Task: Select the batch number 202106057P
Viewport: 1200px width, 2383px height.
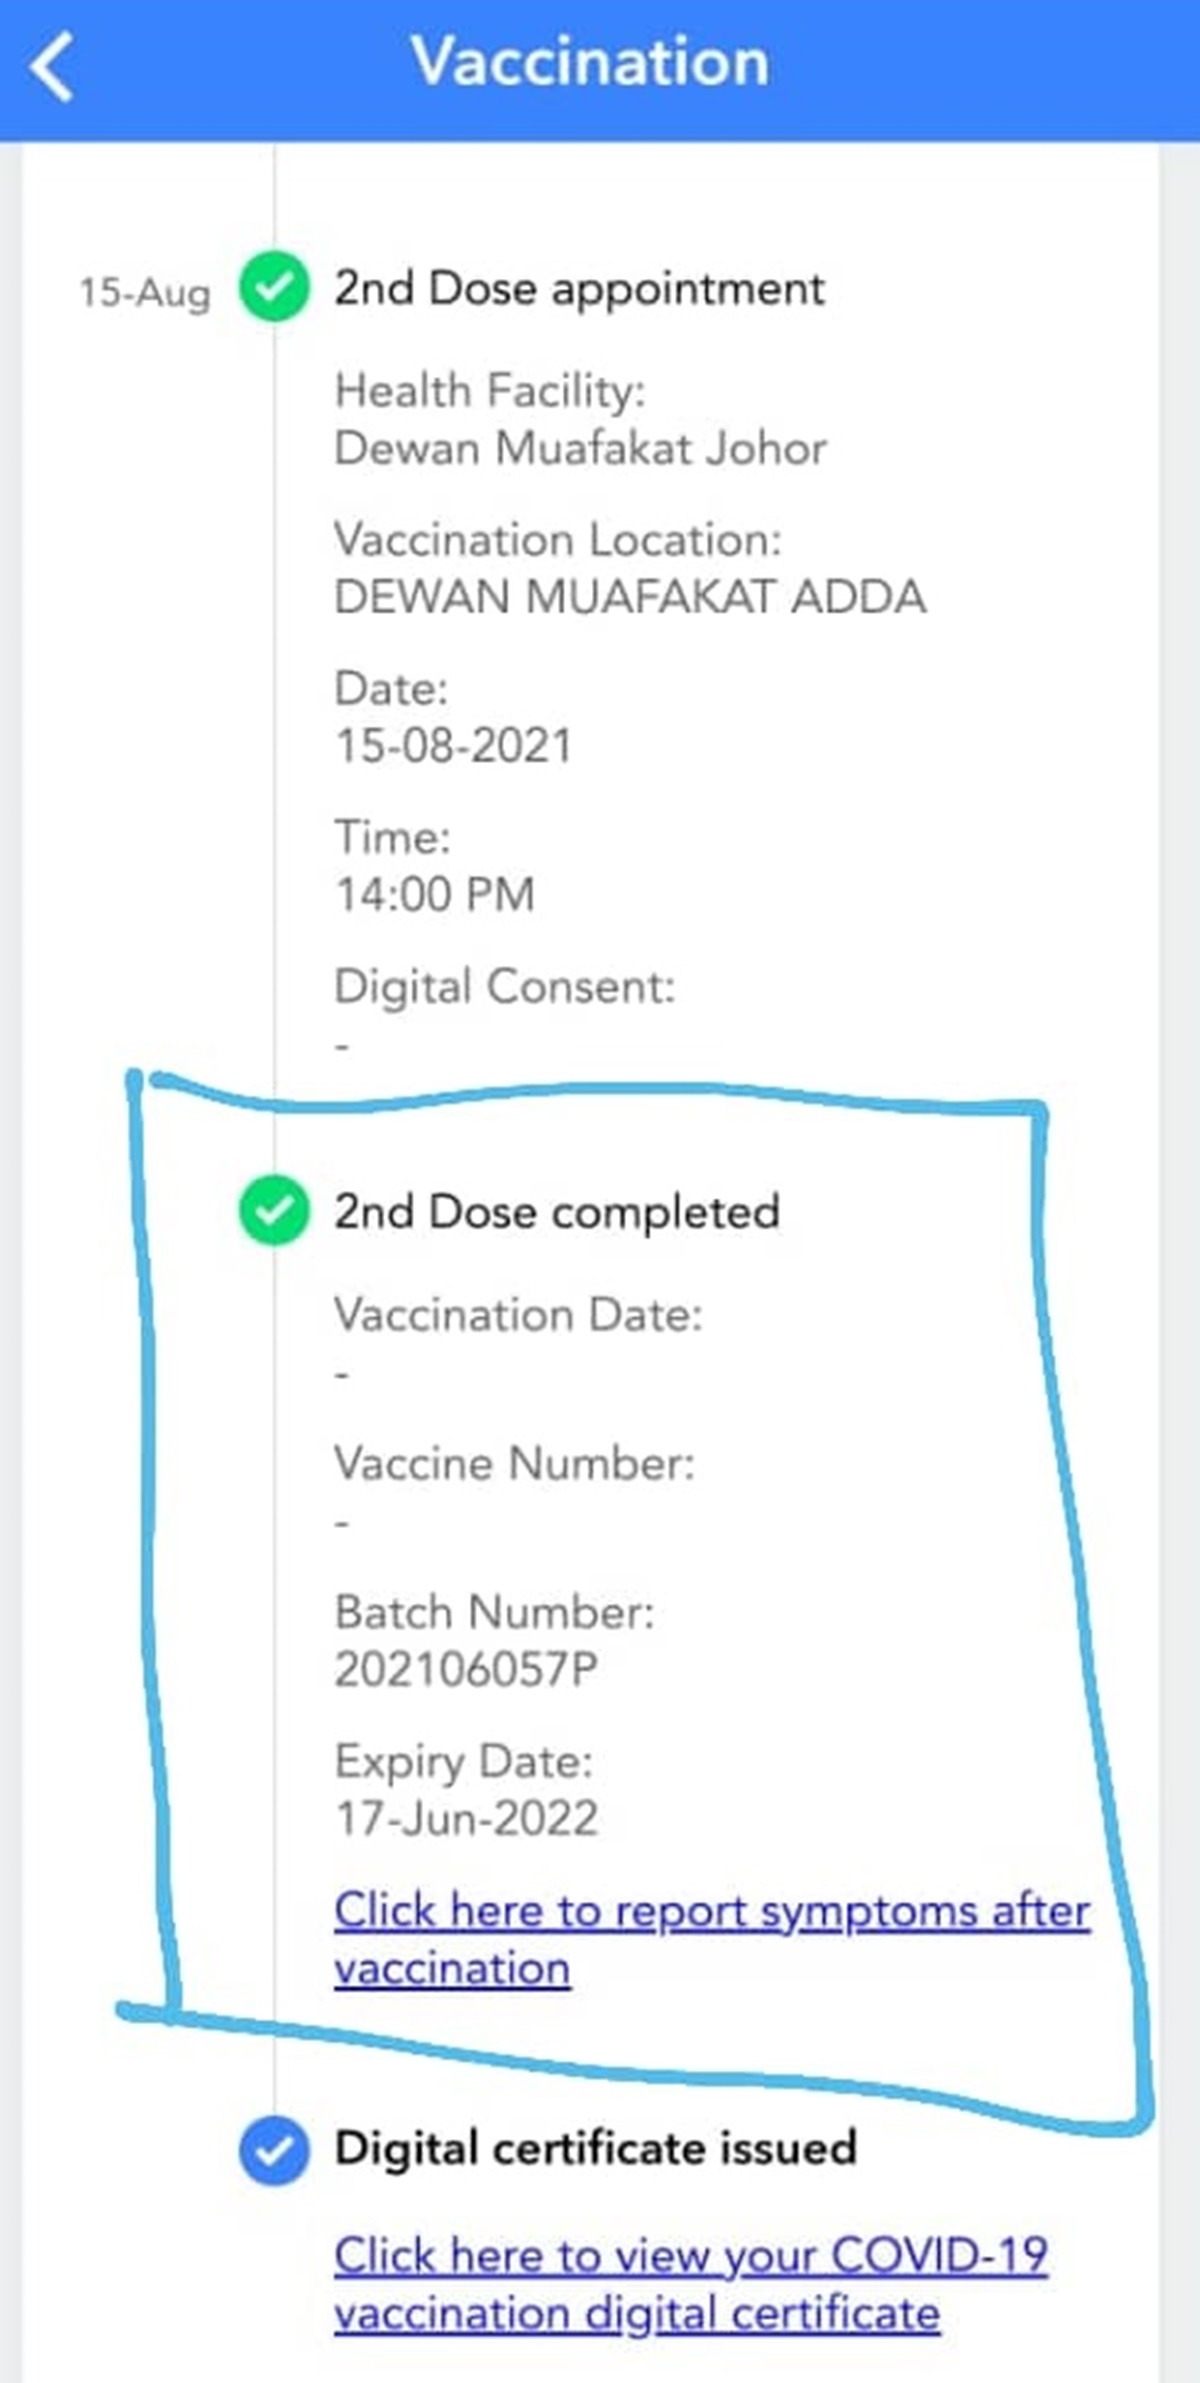Action: pos(466,1669)
